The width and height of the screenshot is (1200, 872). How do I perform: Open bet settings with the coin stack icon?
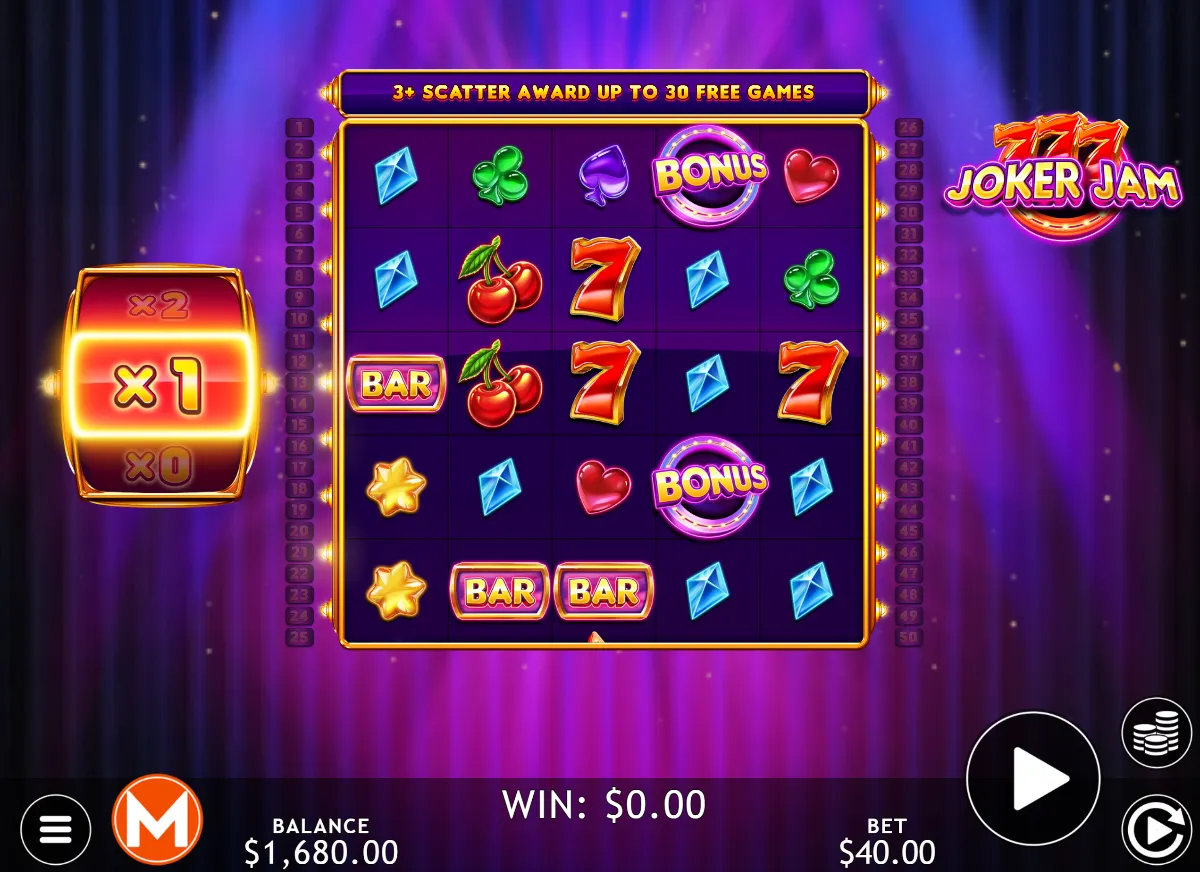point(1156,733)
